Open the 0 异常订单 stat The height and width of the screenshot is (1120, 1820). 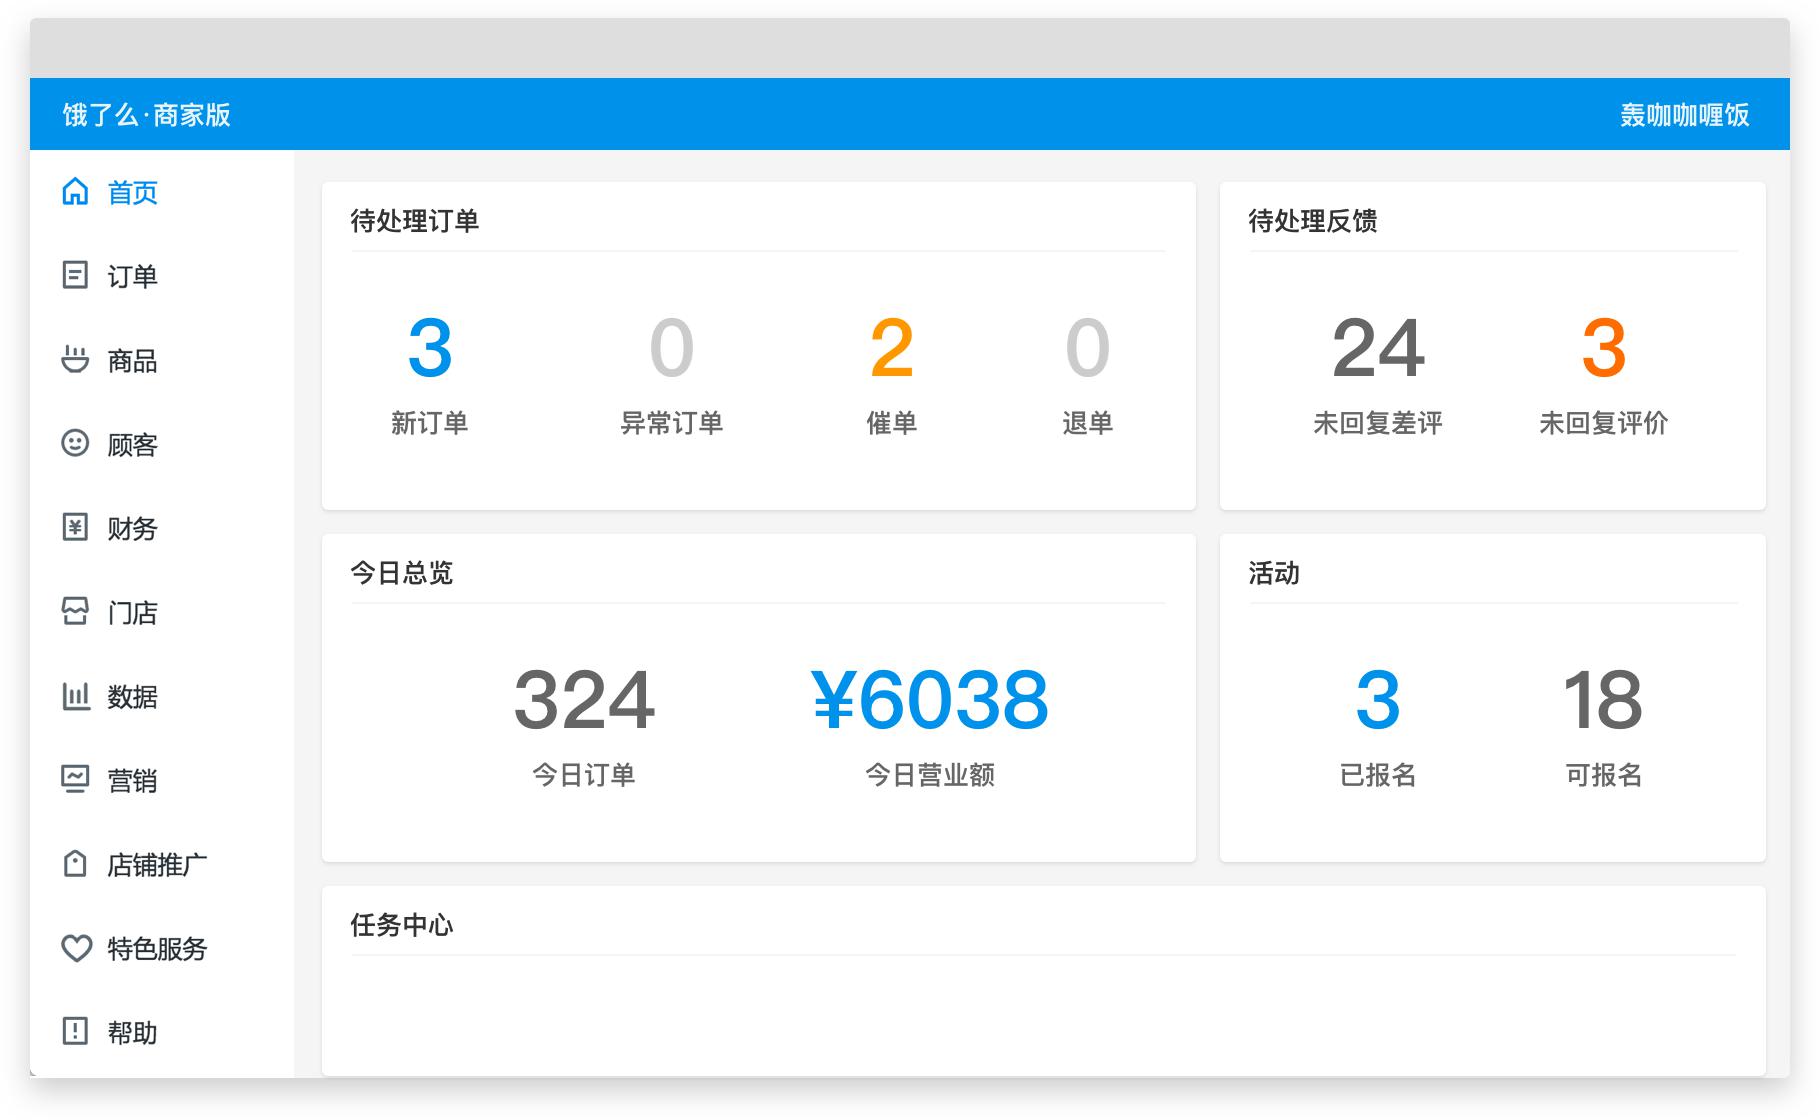[672, 375]
